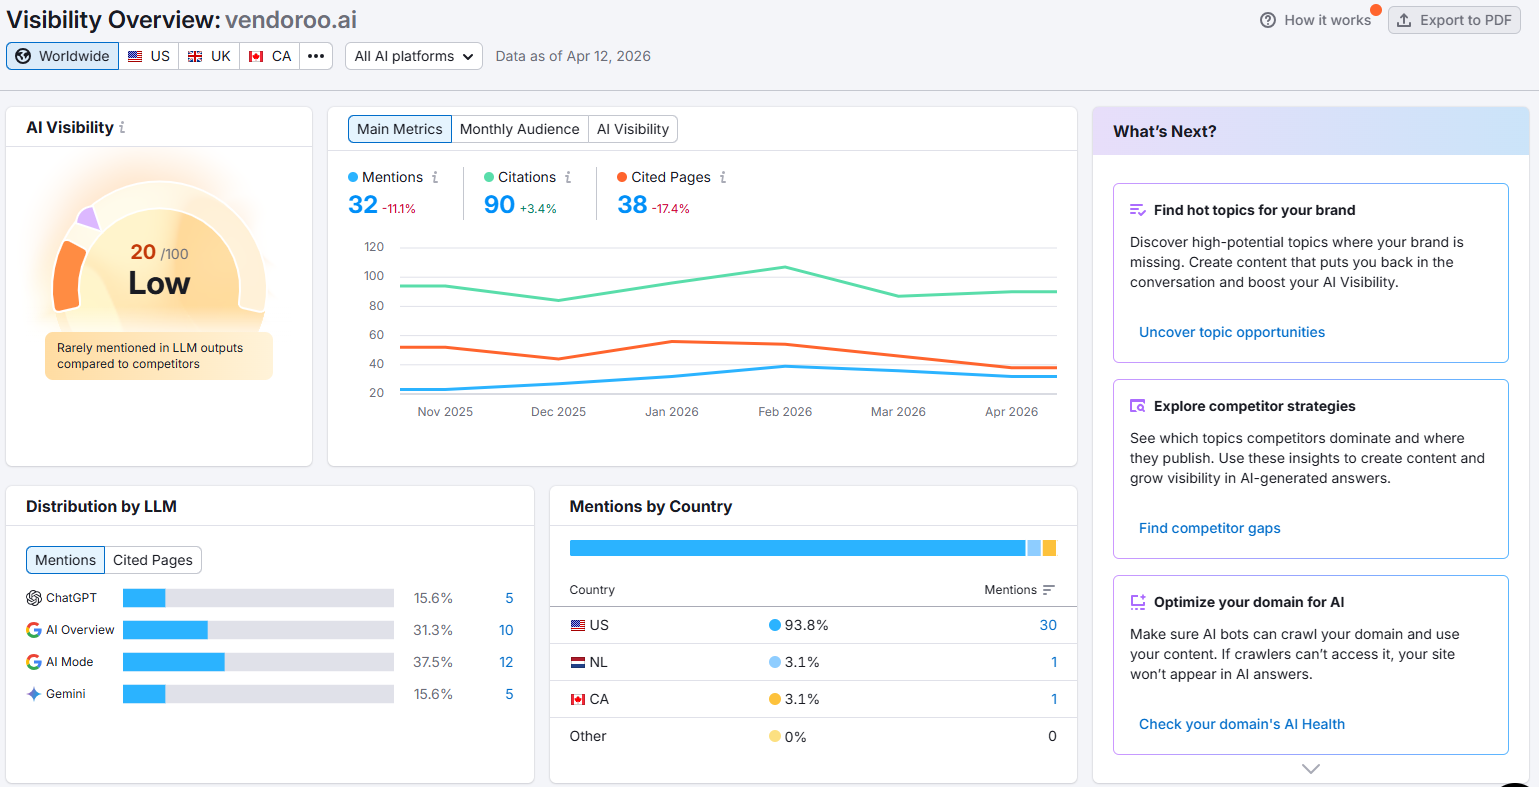Image resolution: width=1539 pixels, height=787 pixels.
Task: Open the All AI platforms dropdown
Action: pos(413,56)
